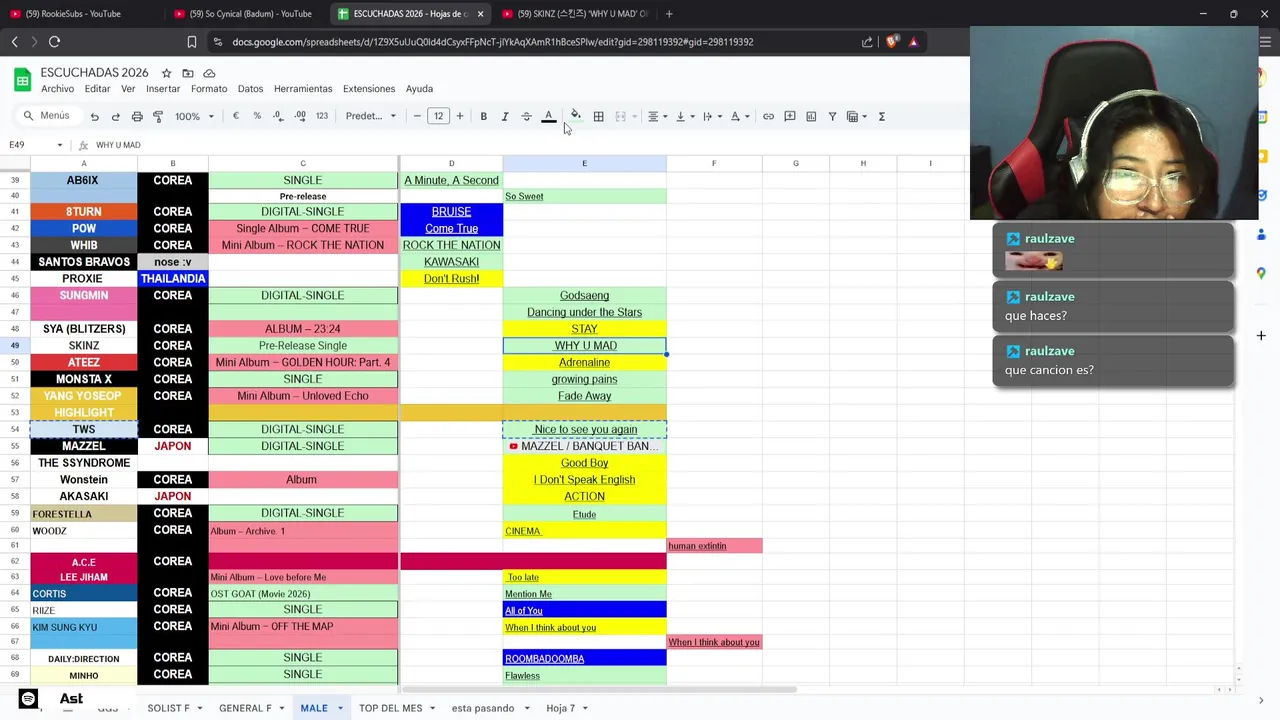Apply percent format icon
This screenshot has height=720, width=1280.
tap(257, 116)
